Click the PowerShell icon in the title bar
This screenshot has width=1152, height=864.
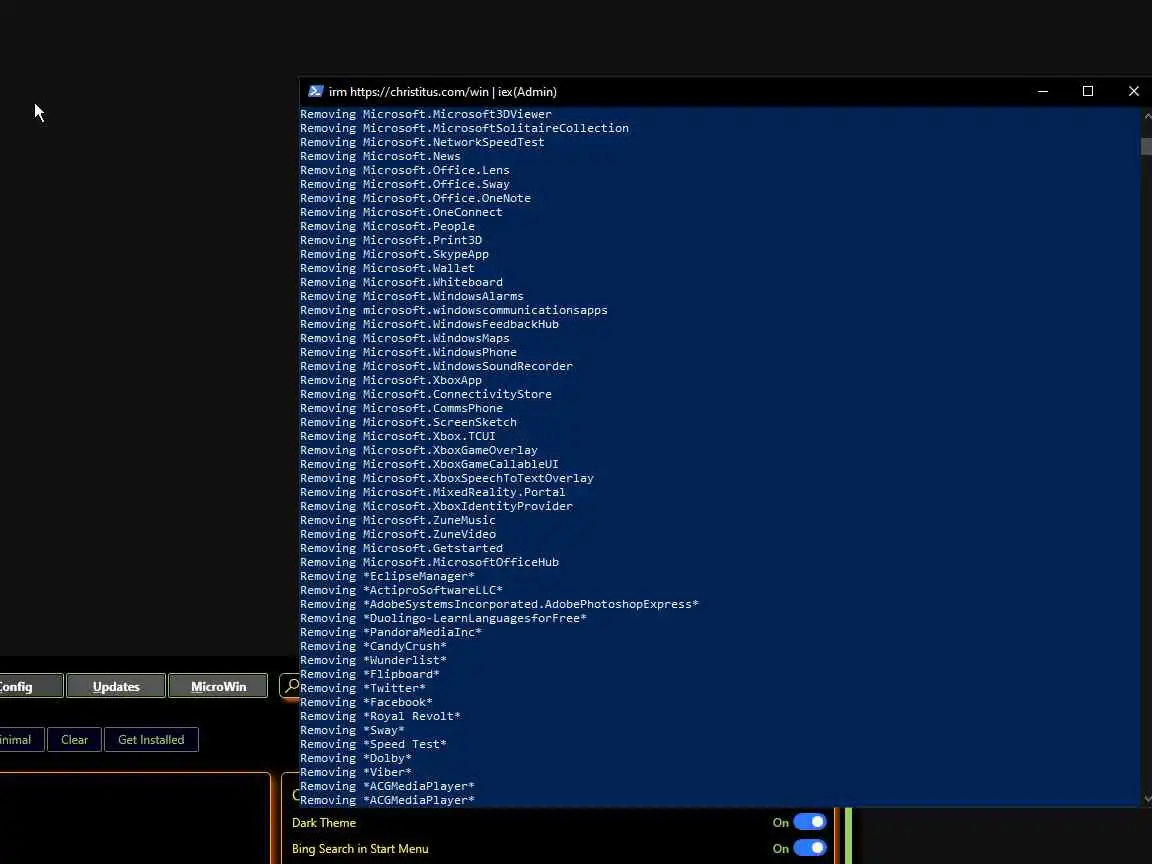316,91
